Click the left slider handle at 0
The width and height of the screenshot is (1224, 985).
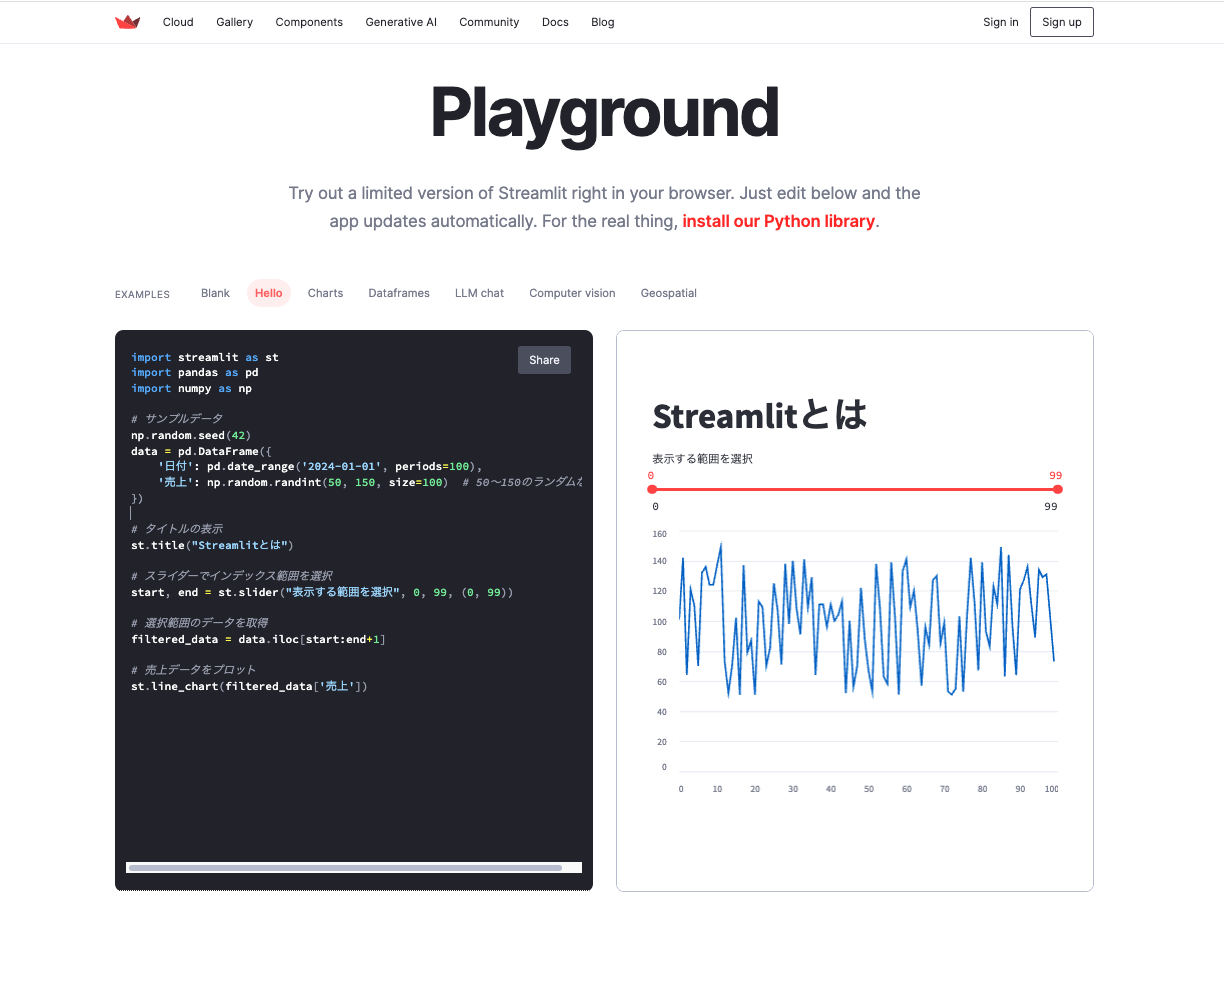652,489
